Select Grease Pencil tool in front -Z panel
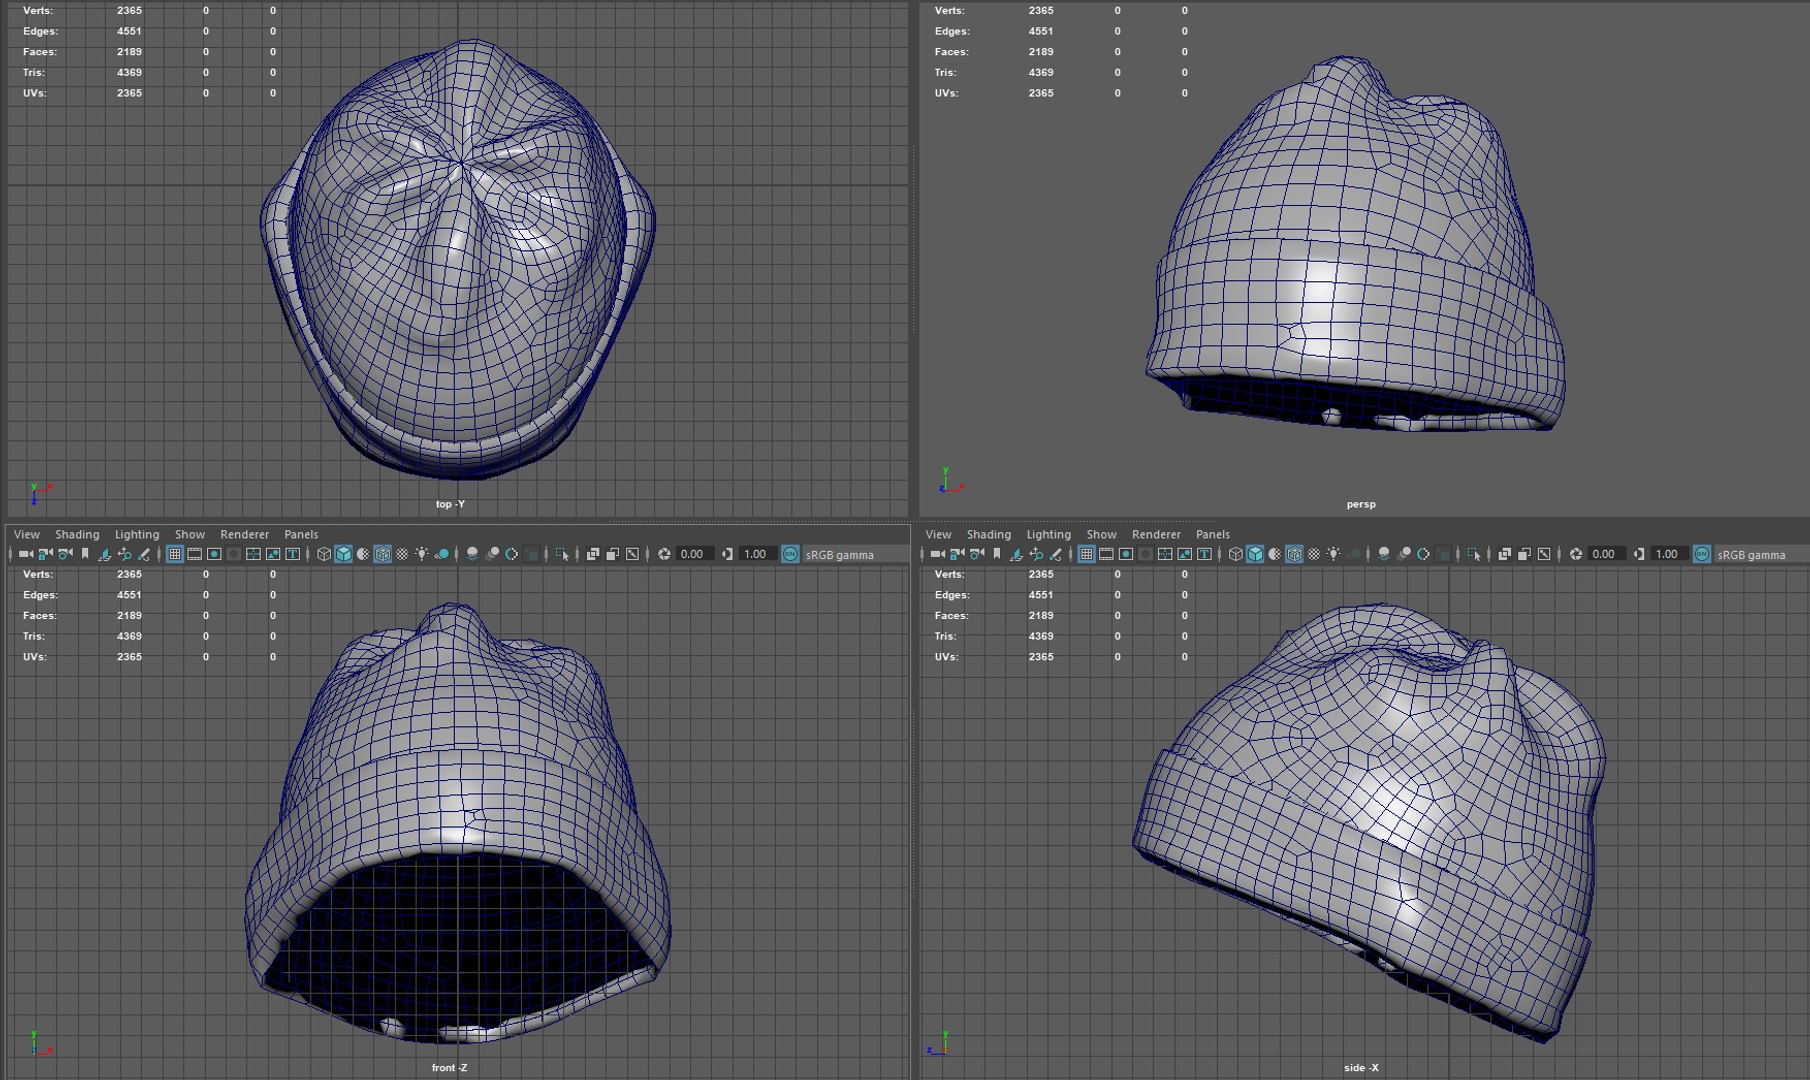This screenshot has width=1810, height=1080. click(x=144, y=554)
